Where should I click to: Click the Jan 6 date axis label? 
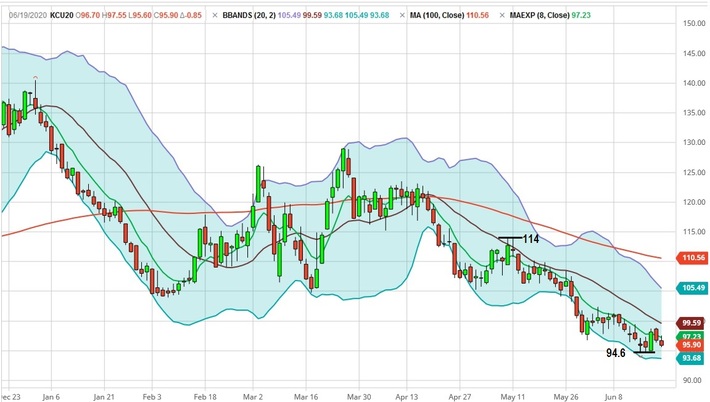[51, 397]
